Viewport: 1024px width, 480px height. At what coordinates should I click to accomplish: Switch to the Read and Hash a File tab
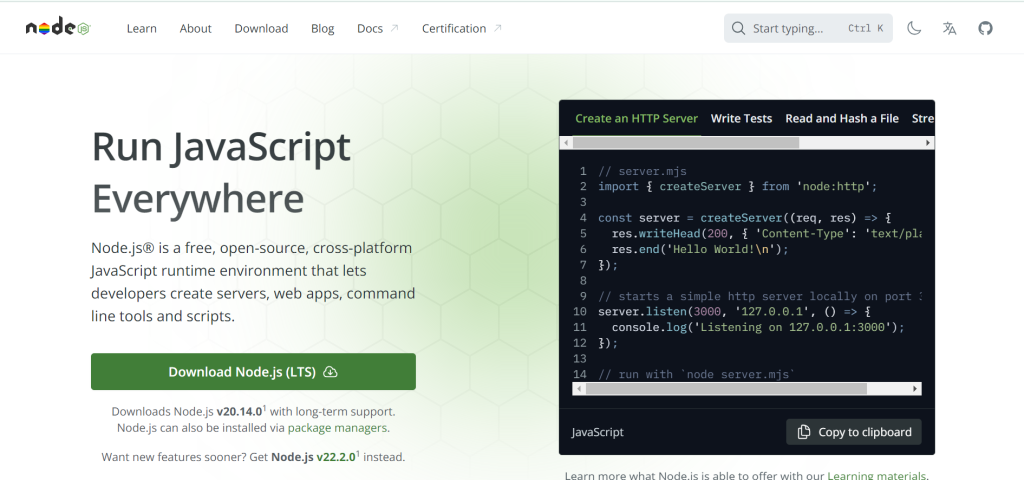(x=842, y=118)
